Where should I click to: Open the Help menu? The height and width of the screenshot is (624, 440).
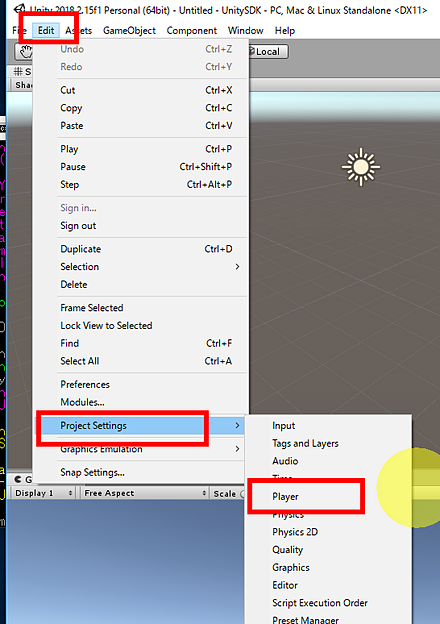(285, 31)
